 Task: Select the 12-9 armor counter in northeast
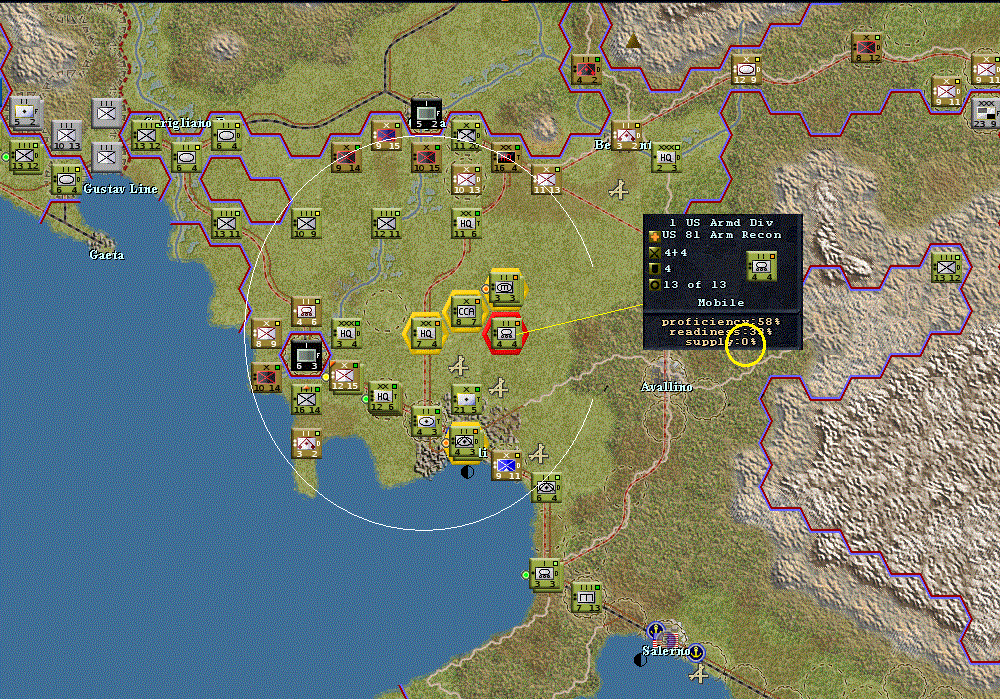pos(746,70)
